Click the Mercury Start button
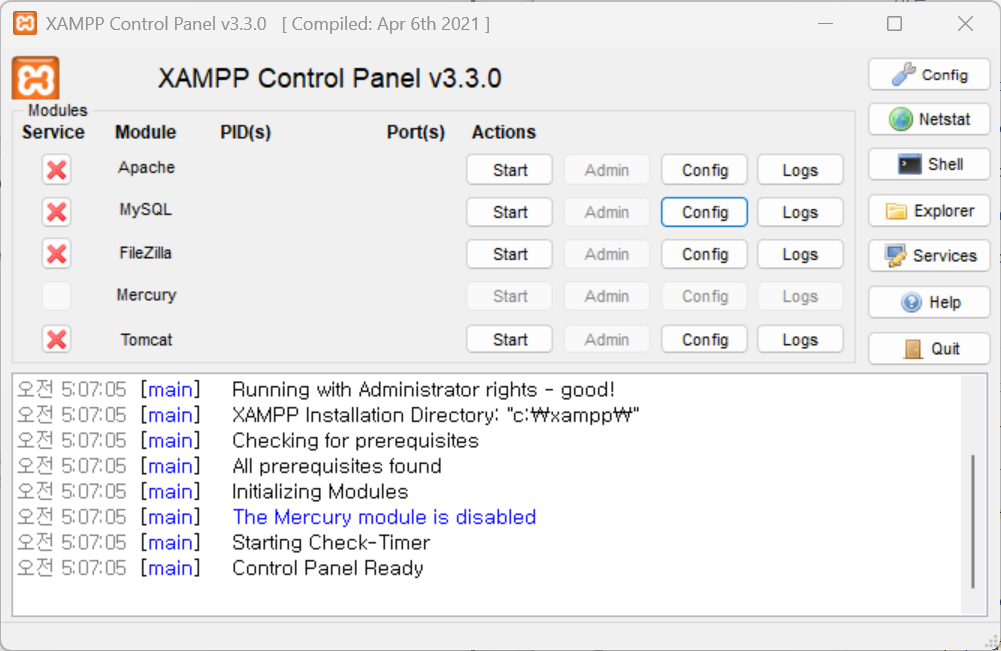1001x651 pixels. coord(509,296)
